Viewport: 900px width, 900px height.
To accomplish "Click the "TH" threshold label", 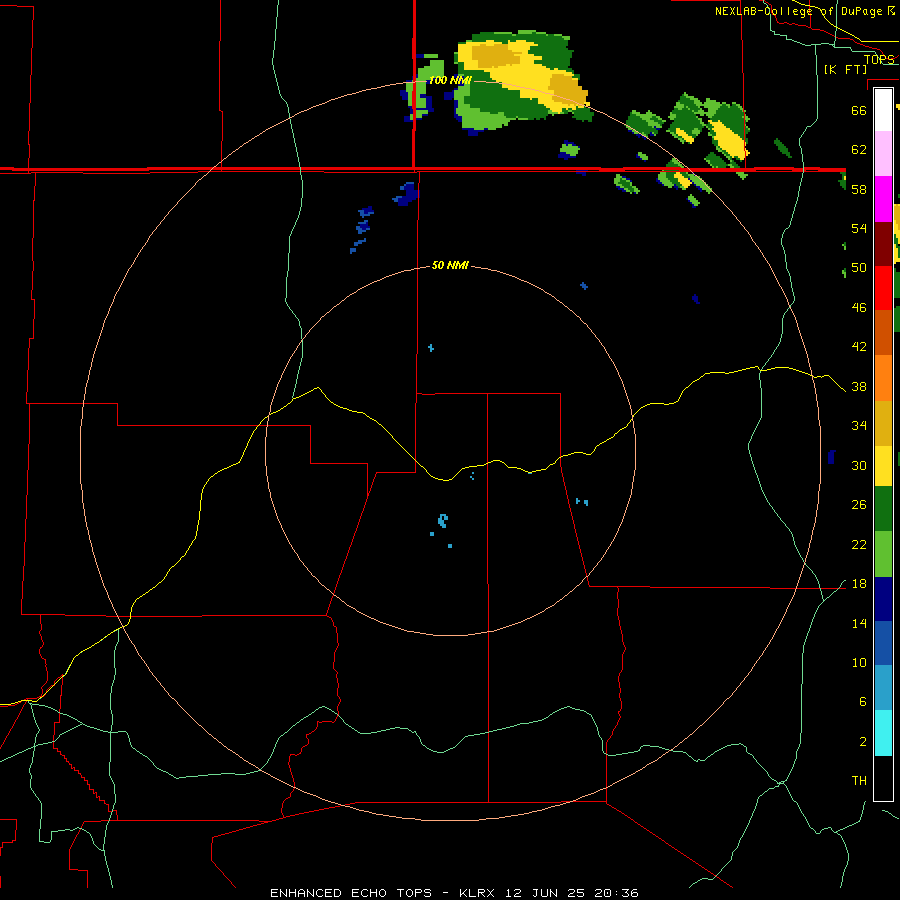I will coord(859,780).
